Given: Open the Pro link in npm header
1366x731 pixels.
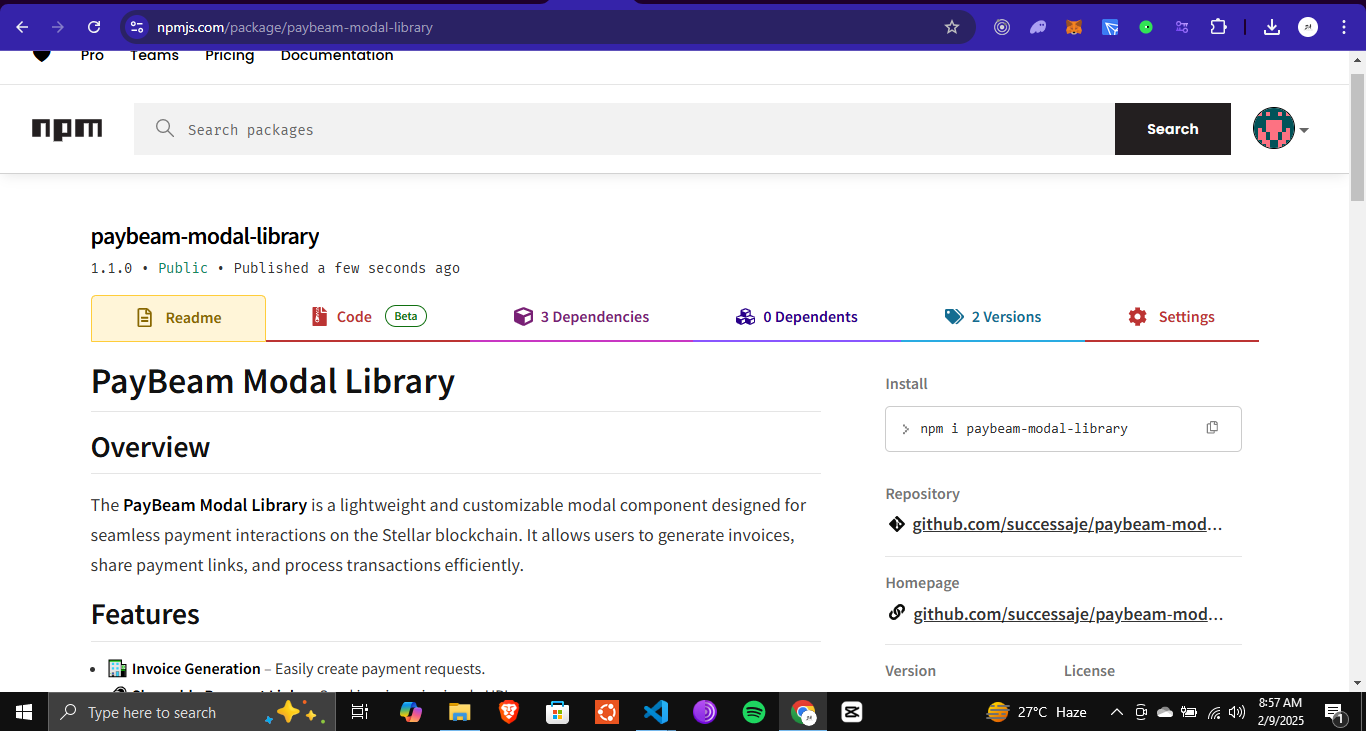Looking at the screenshot, I should point(92,56).
